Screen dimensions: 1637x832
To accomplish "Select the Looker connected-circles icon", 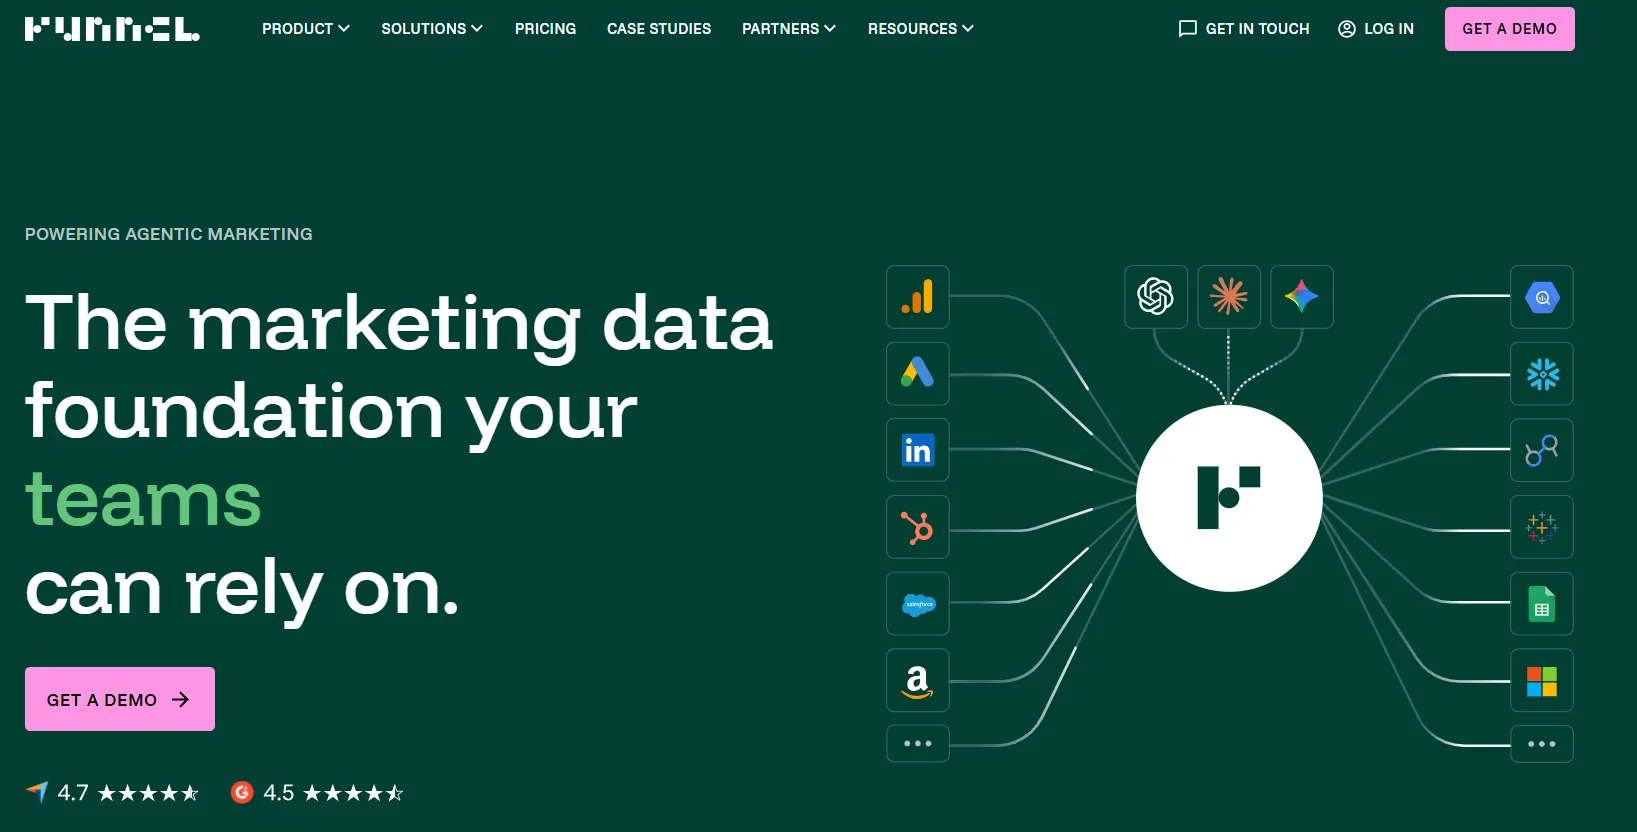I will 1542,450.
